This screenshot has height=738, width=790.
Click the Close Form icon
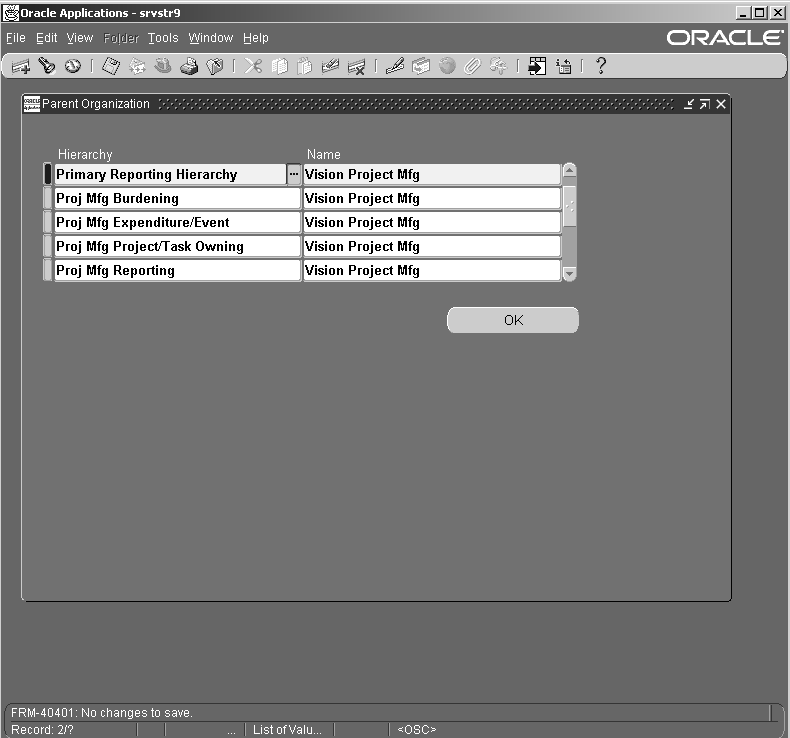point(215,66)
